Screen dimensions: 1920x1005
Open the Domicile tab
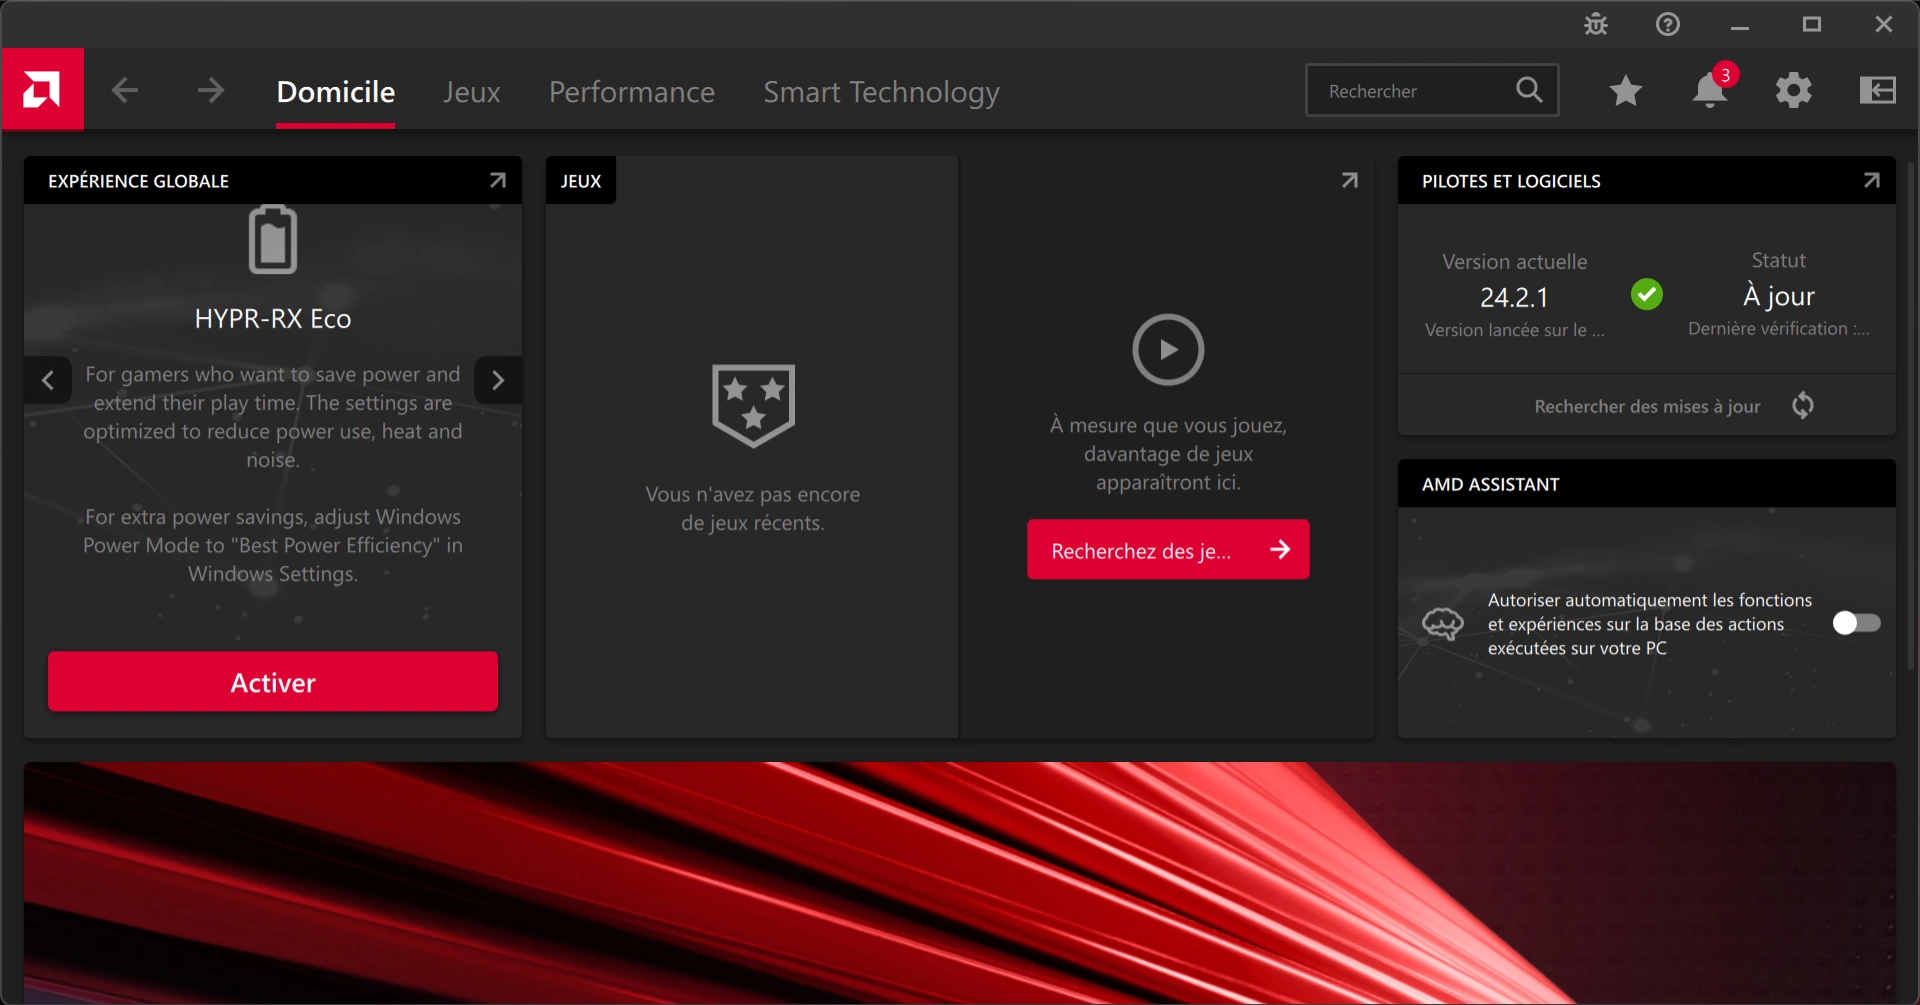(x=335, y=92)
